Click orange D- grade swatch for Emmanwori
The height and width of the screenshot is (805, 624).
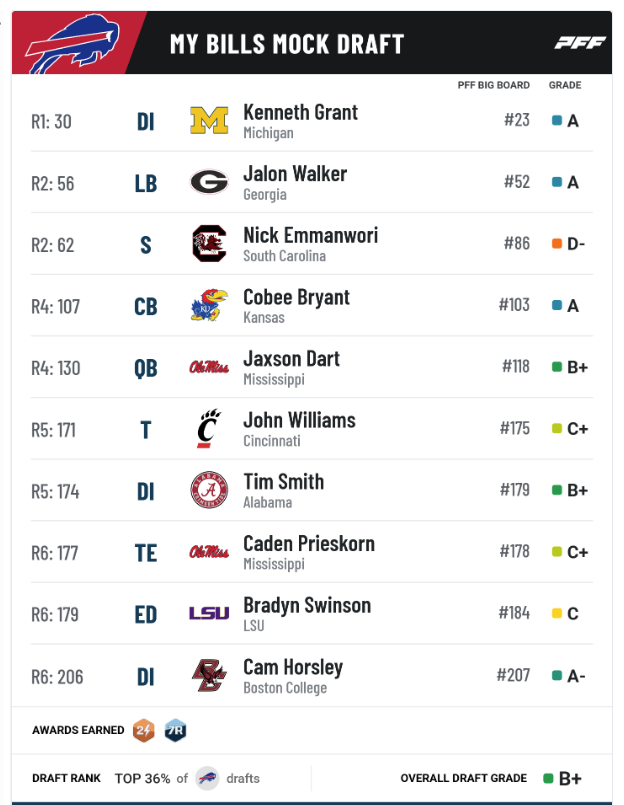click(x=557, y=243)
